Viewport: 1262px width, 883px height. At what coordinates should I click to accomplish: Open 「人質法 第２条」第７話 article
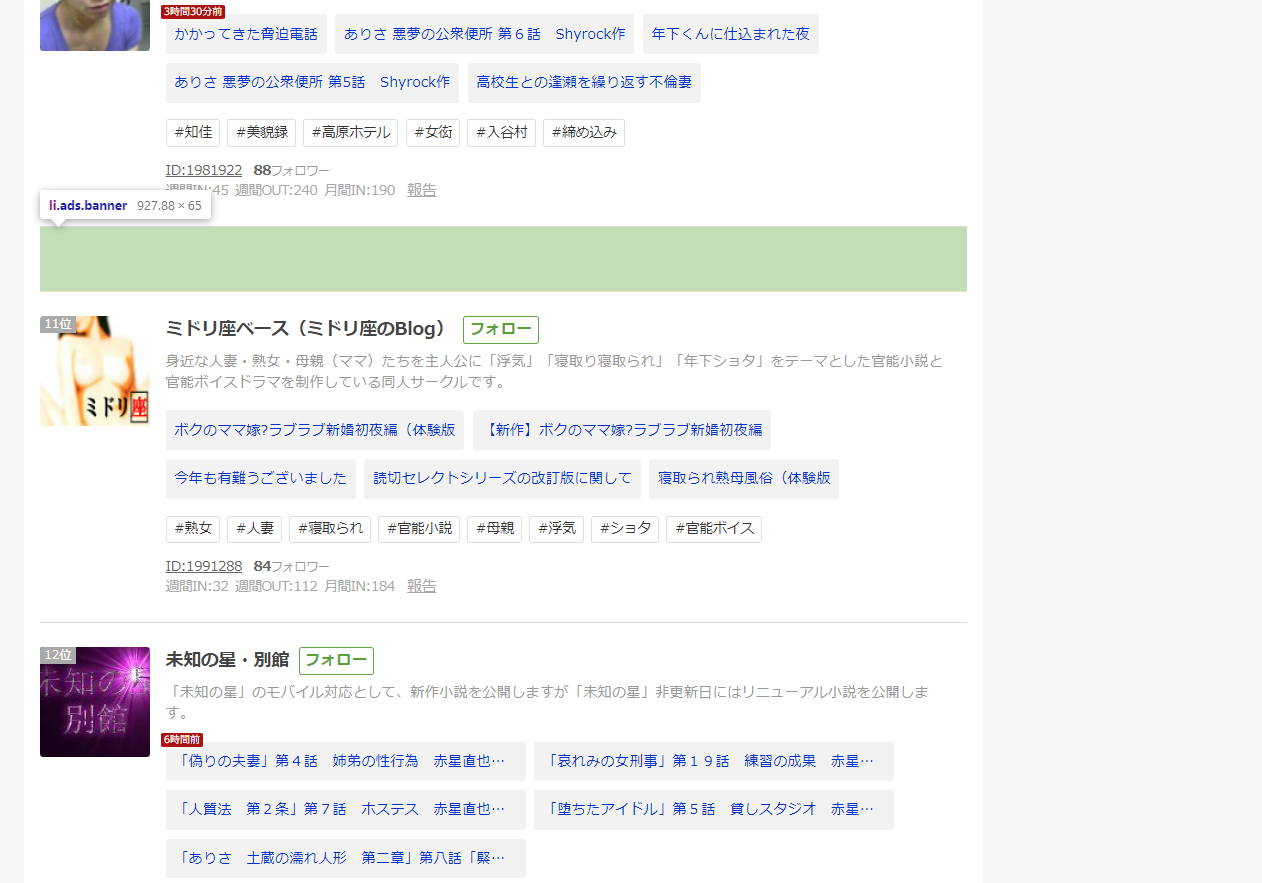point(345,810)
